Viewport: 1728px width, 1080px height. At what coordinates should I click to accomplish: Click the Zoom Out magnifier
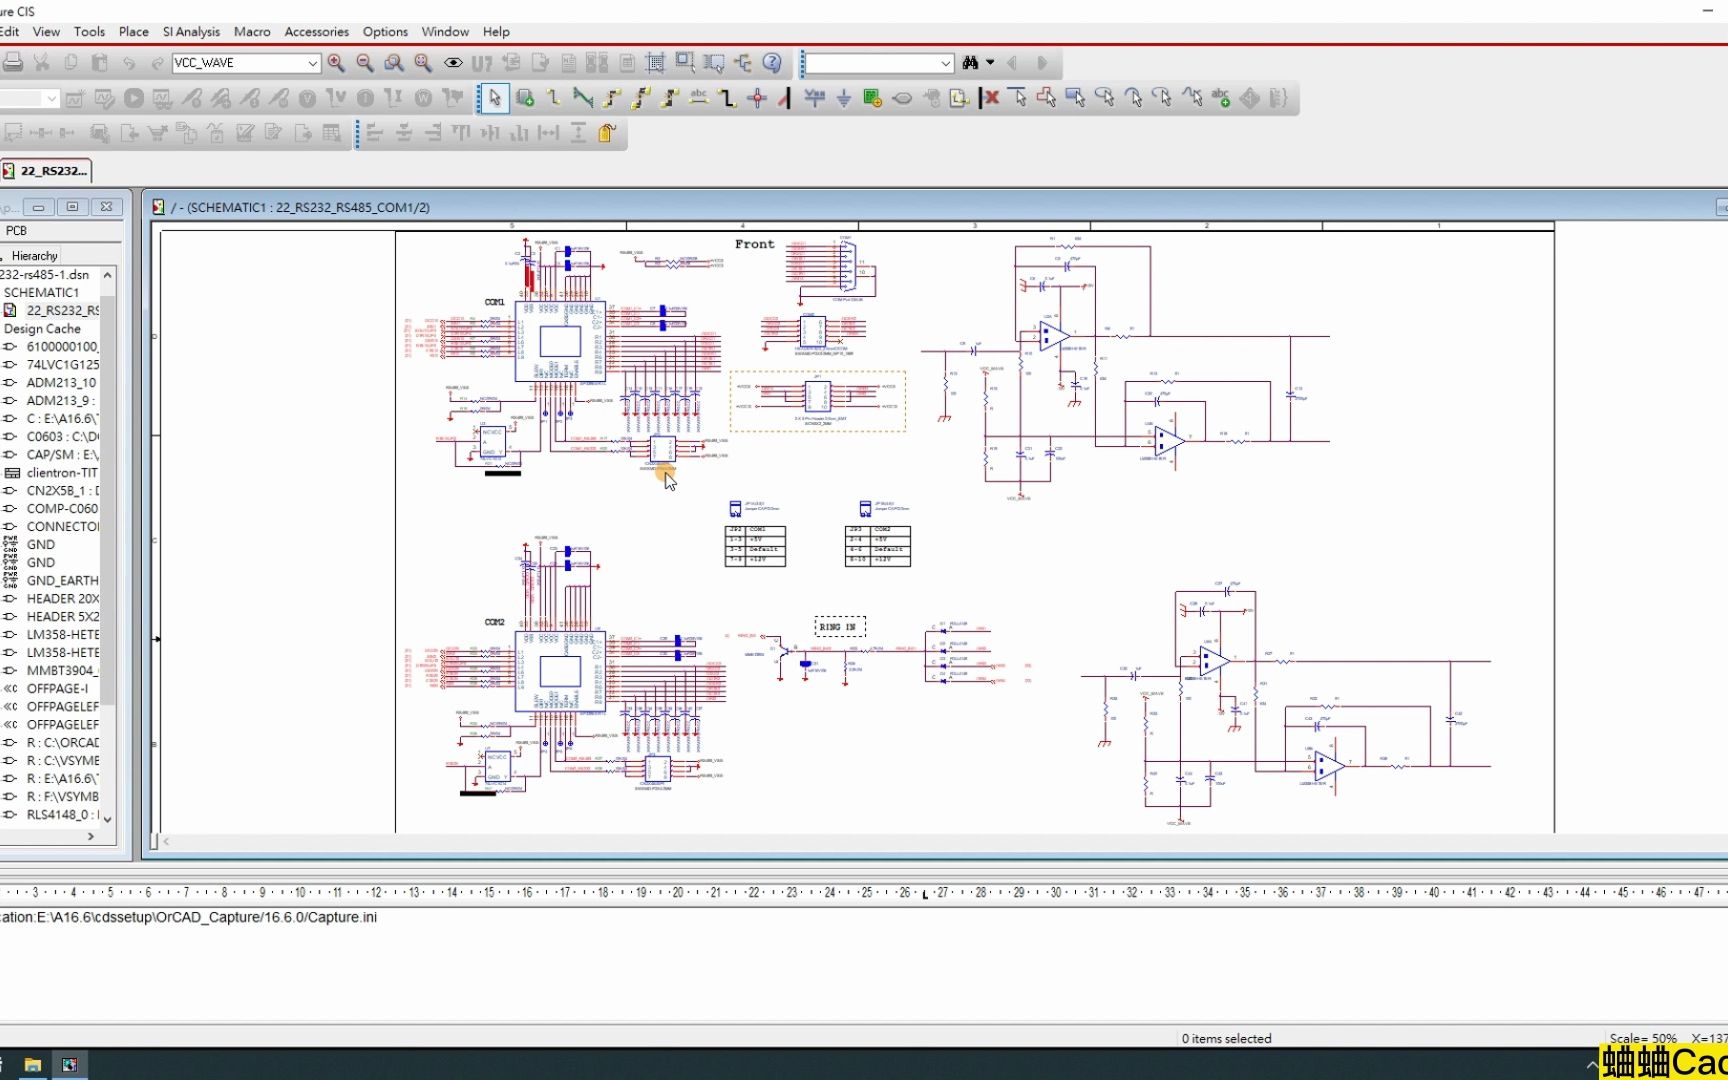click(x=365, y=63)
